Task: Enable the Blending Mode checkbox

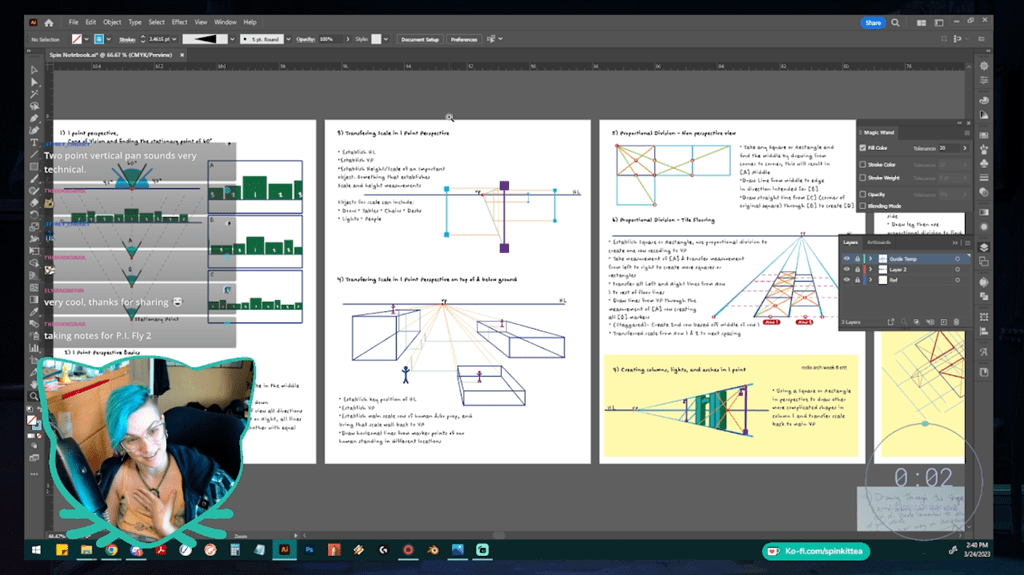Action: (x=863, y=206)
